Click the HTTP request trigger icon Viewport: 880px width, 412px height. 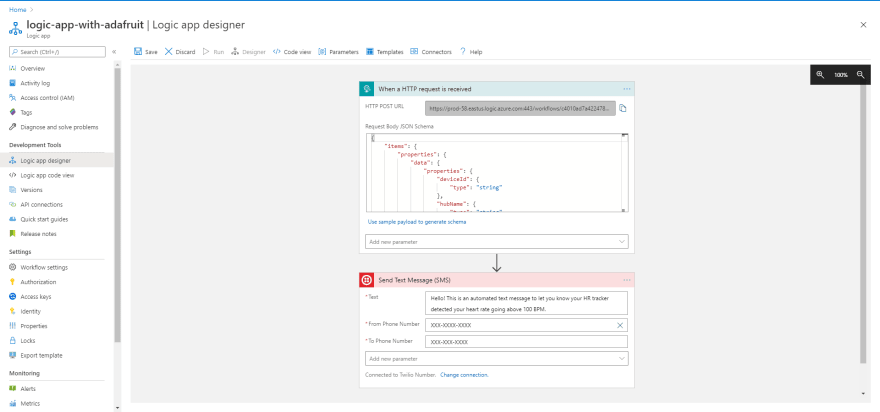[366, 89]
